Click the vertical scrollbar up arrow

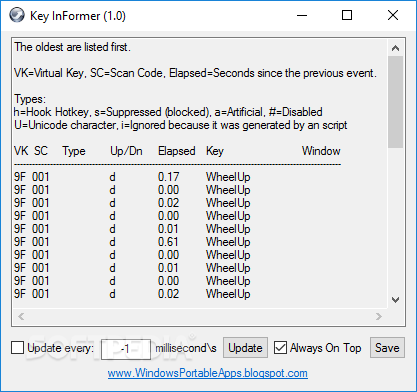point(395,48)
